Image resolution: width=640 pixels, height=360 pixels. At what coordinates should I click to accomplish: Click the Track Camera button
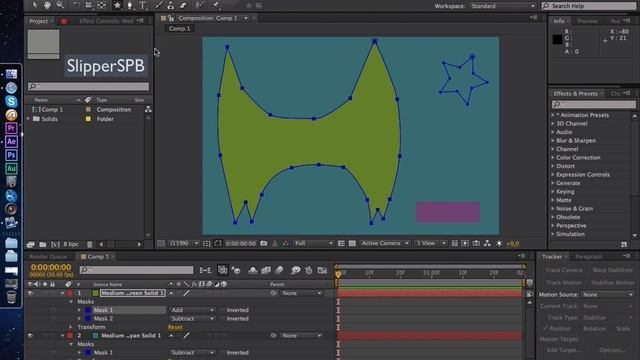coord(564,270)
